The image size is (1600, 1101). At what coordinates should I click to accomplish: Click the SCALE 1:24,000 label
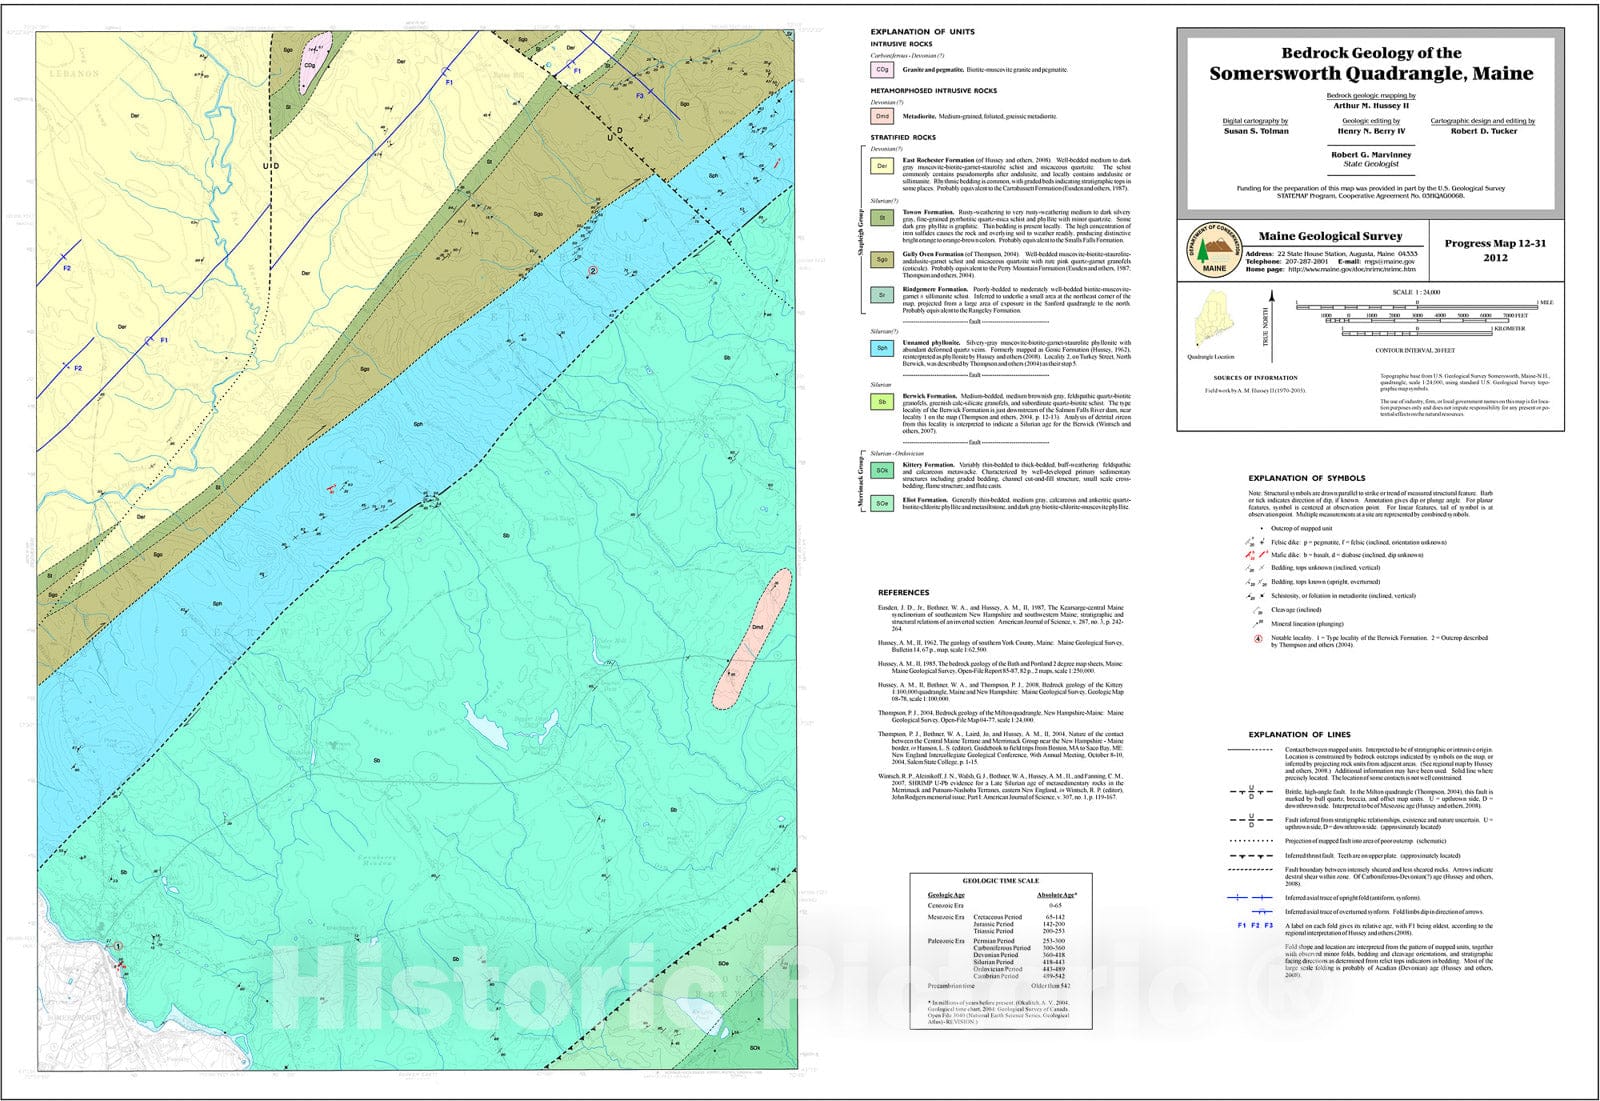coord(1416,293)
